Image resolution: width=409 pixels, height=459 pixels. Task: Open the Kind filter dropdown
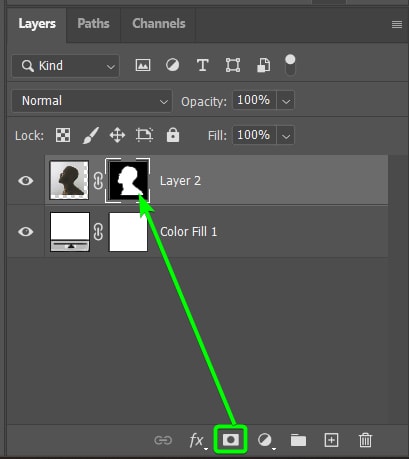(66, 66)
